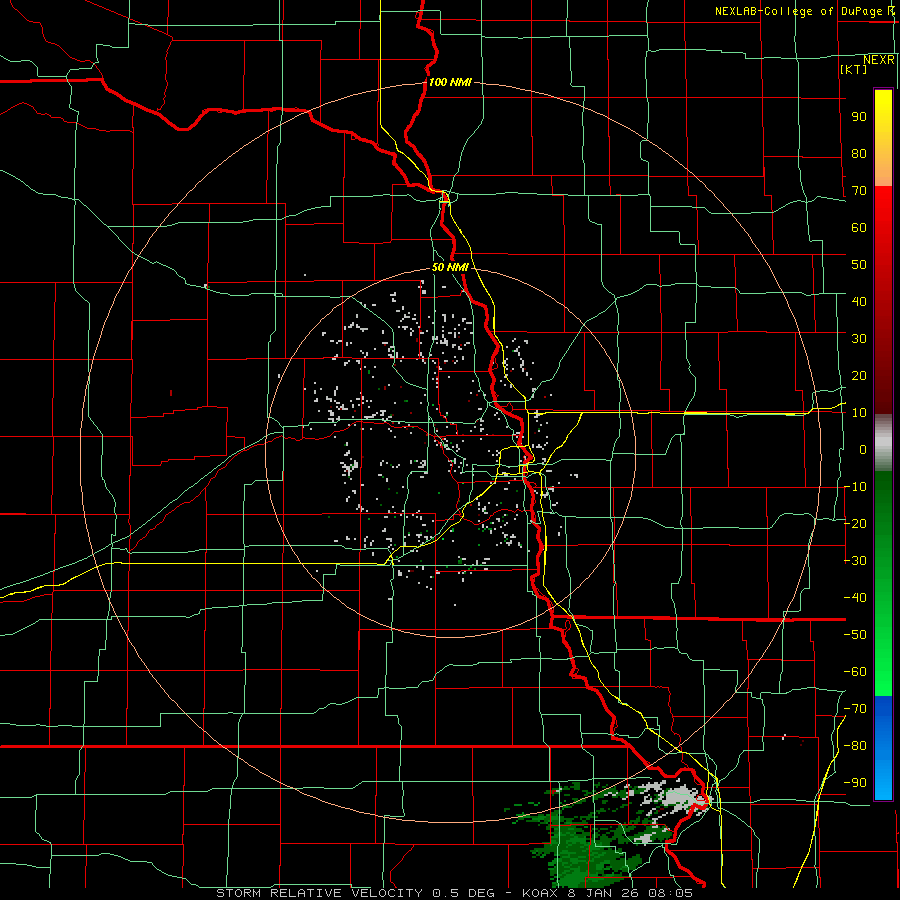Image resolution: width=900 pixels, height=900 pixels.
Task: Click the [KT] units label
Action: (x=854, y=69)
